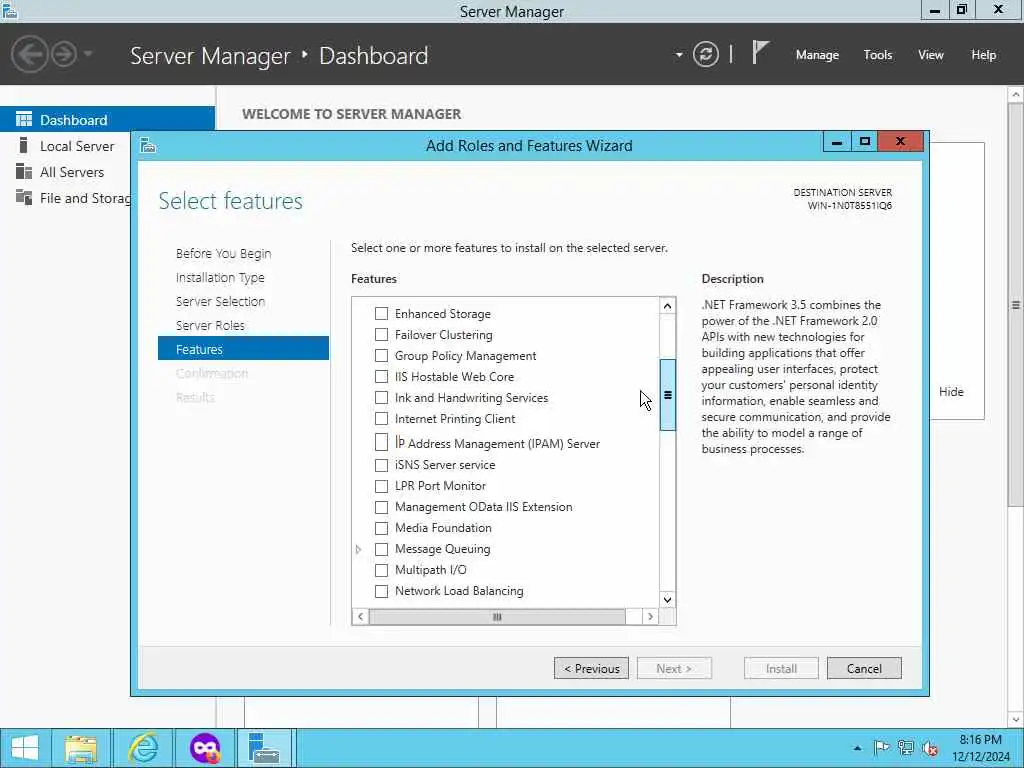Click the Action Center flag tray icon
The width and height of the screenshot is (1024, 768).
point(882,748)
